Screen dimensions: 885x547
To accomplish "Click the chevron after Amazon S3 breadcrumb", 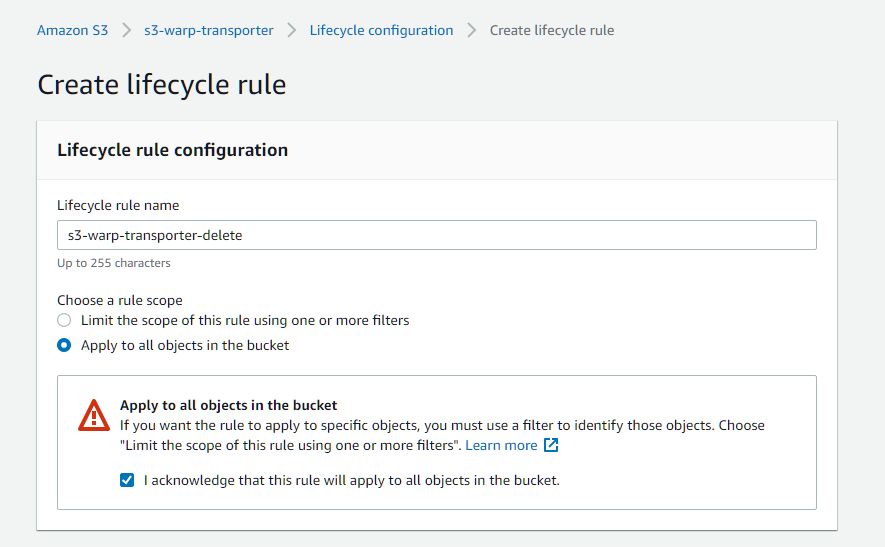I will point(127,30).
